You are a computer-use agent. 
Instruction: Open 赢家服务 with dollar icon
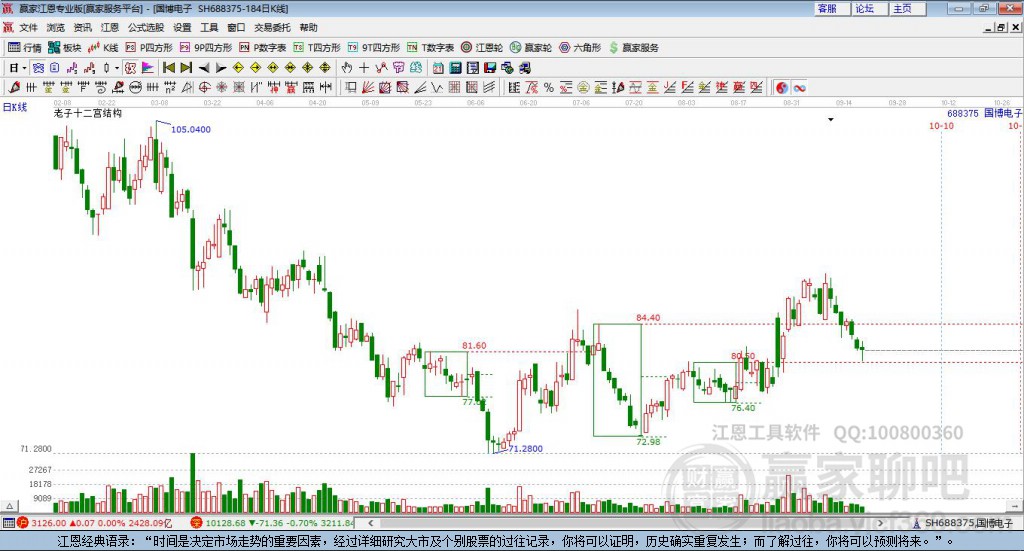pos(633,48)
